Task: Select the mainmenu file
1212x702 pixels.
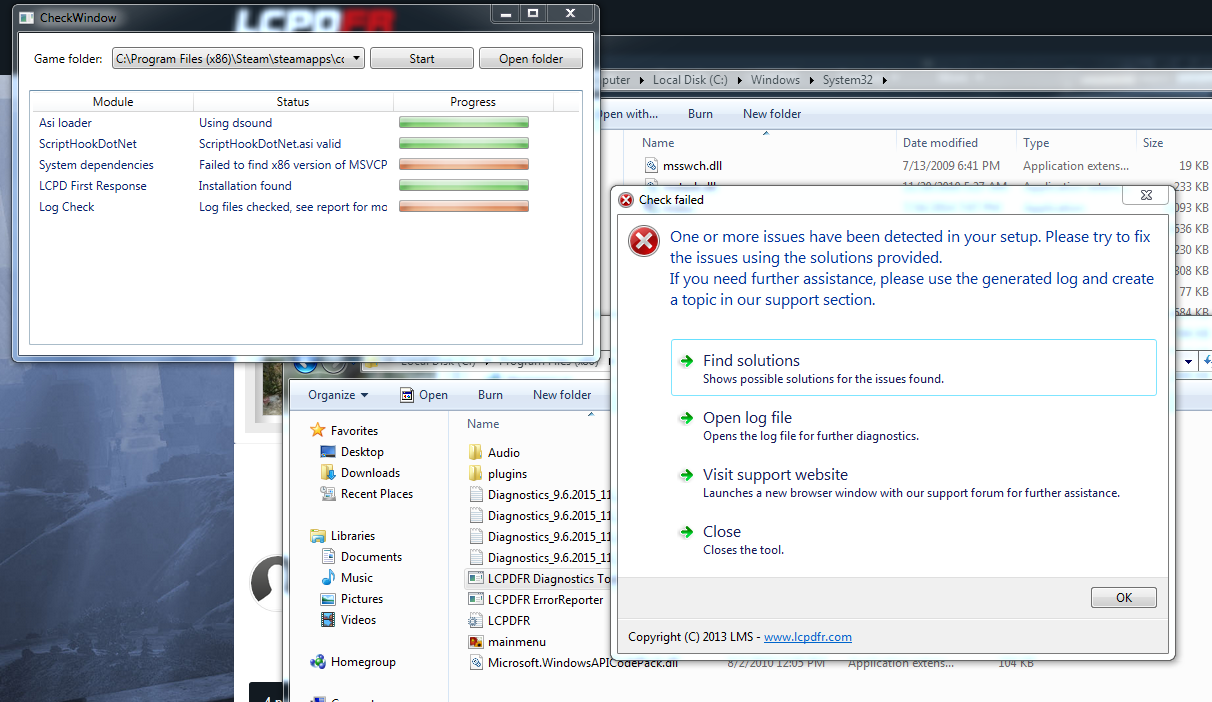Action: [507, 642]
